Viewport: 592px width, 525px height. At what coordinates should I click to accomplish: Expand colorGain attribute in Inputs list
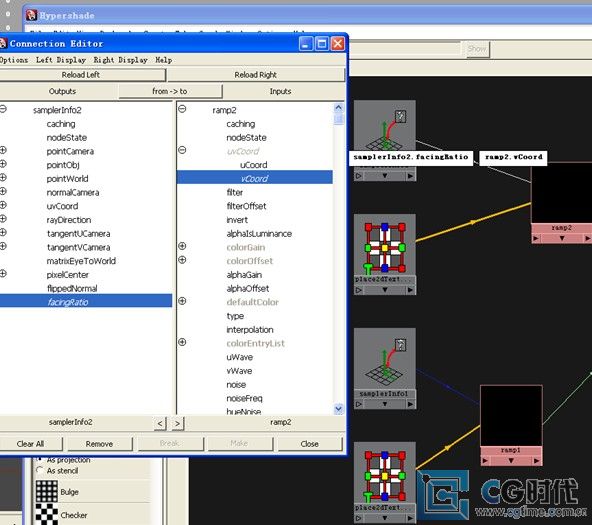tap(182, 246)
